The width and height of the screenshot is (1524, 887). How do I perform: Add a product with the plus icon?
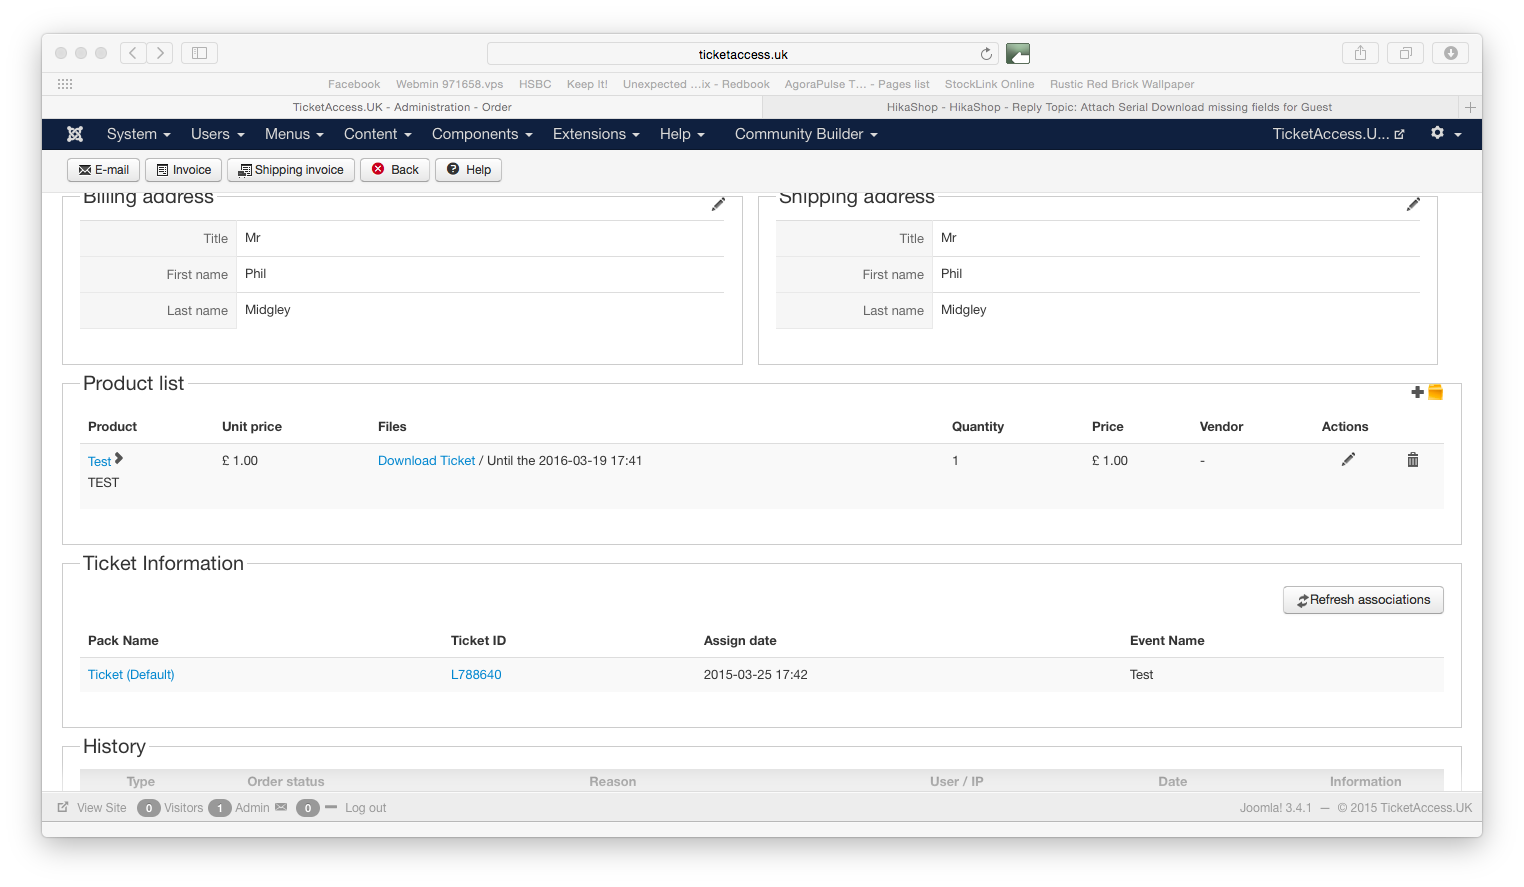pyautogui.click(x=1417, y=392)
